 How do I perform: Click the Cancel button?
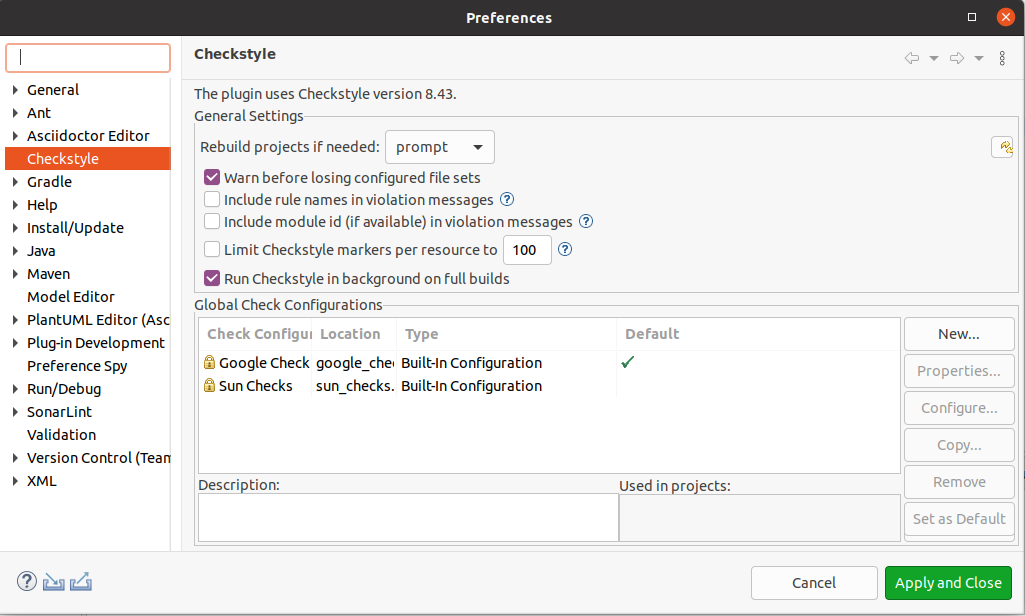[814, 583]
